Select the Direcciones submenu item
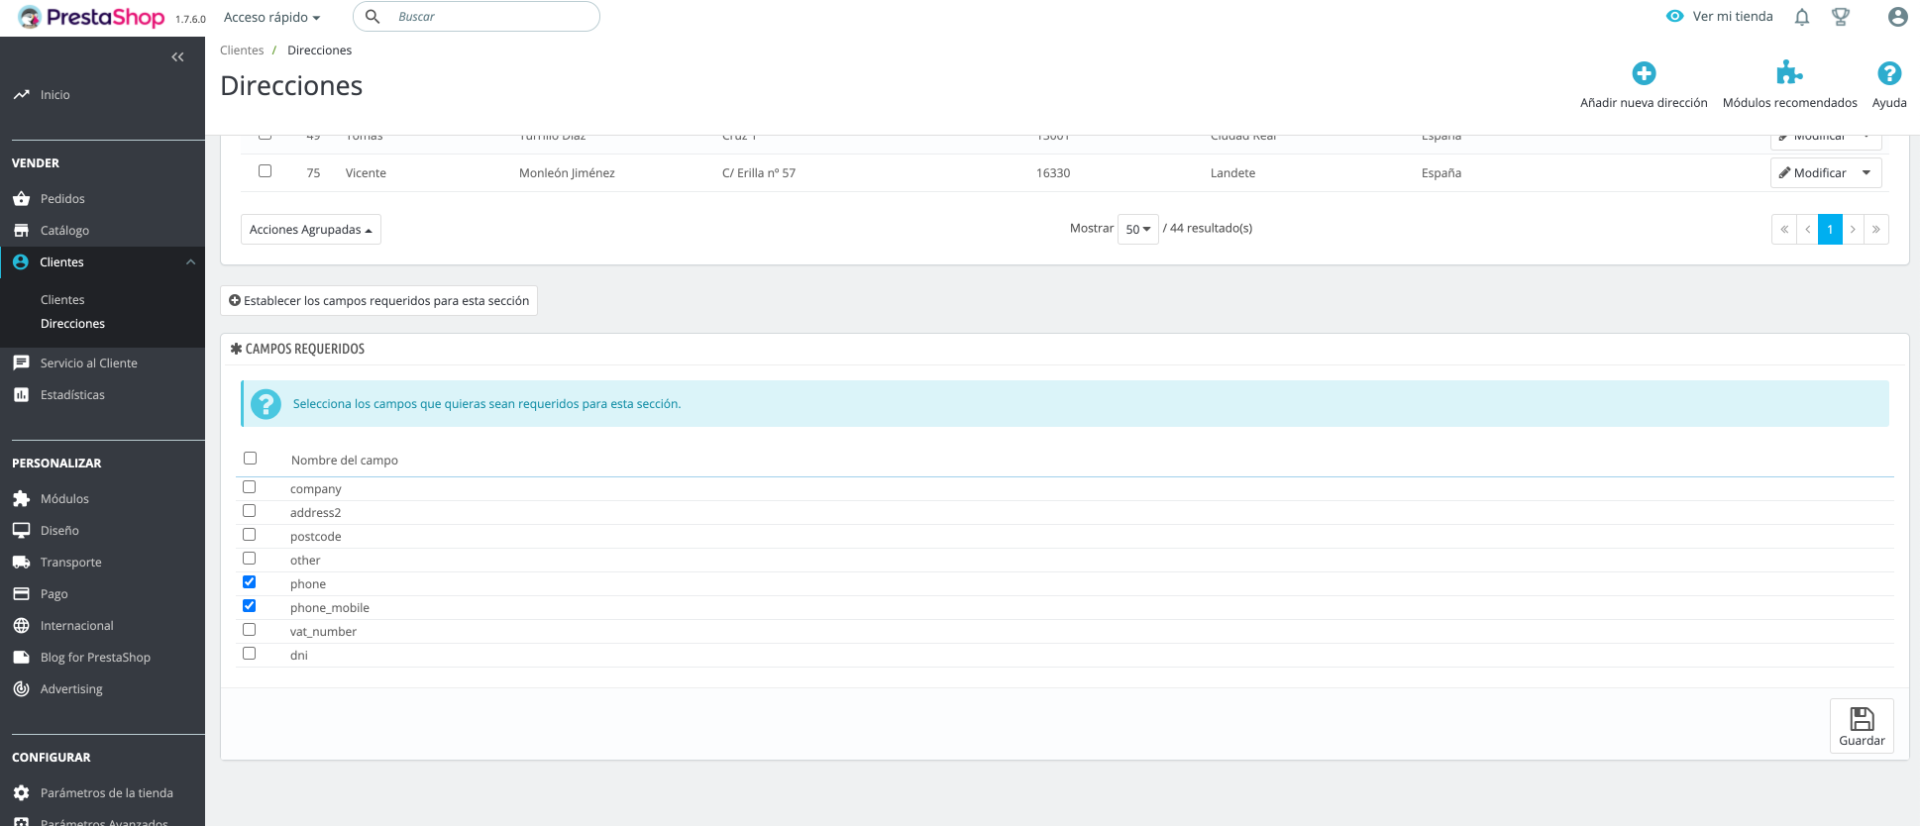 72,324
